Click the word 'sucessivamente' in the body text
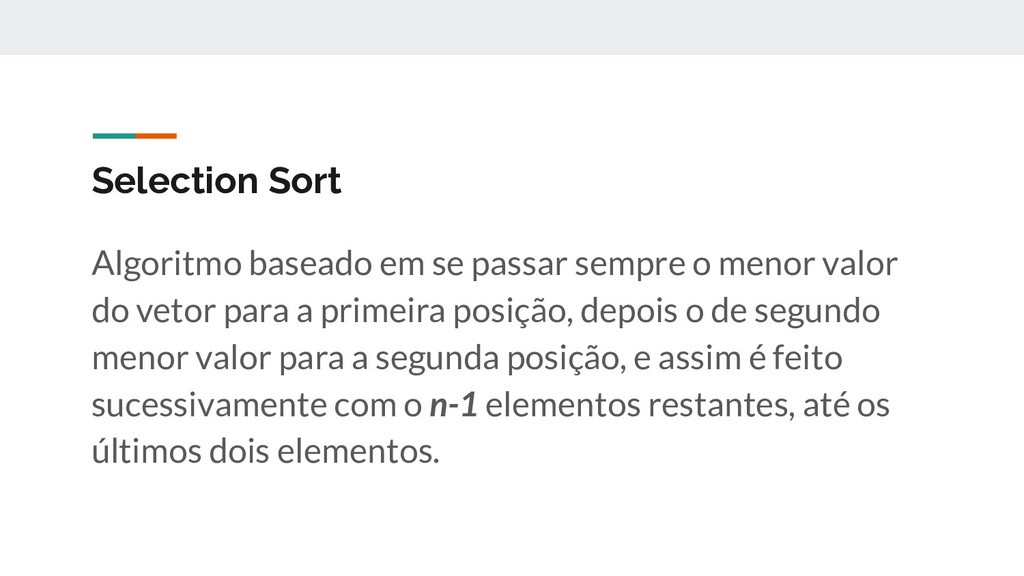 (209, 405)
